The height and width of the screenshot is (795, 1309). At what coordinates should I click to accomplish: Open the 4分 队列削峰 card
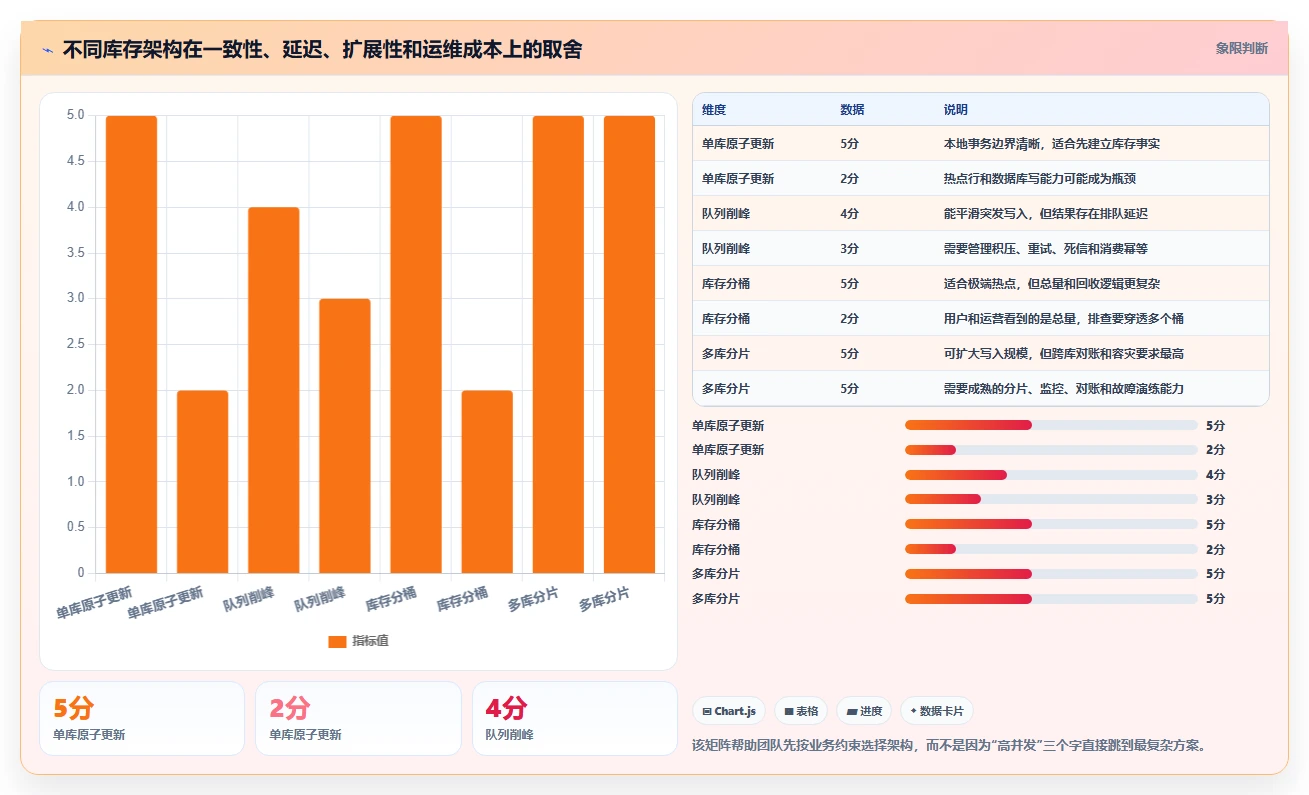click(574, 718)
